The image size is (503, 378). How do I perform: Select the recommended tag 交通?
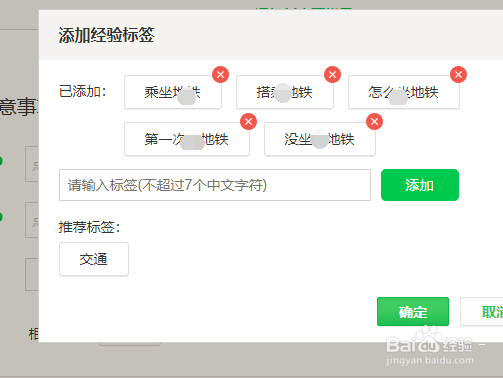point(94,259)
